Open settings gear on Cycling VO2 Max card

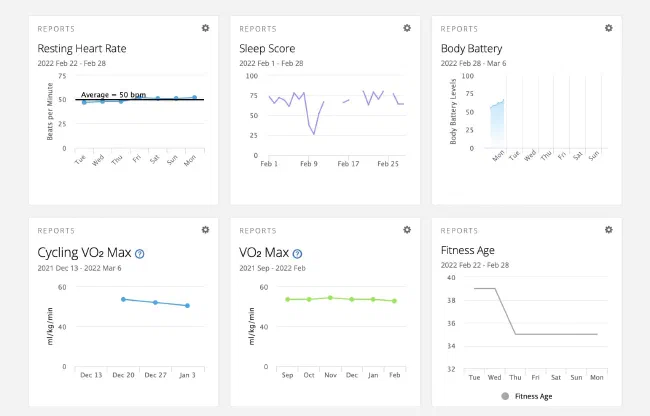pyautogui.click(x=205, y=230)
